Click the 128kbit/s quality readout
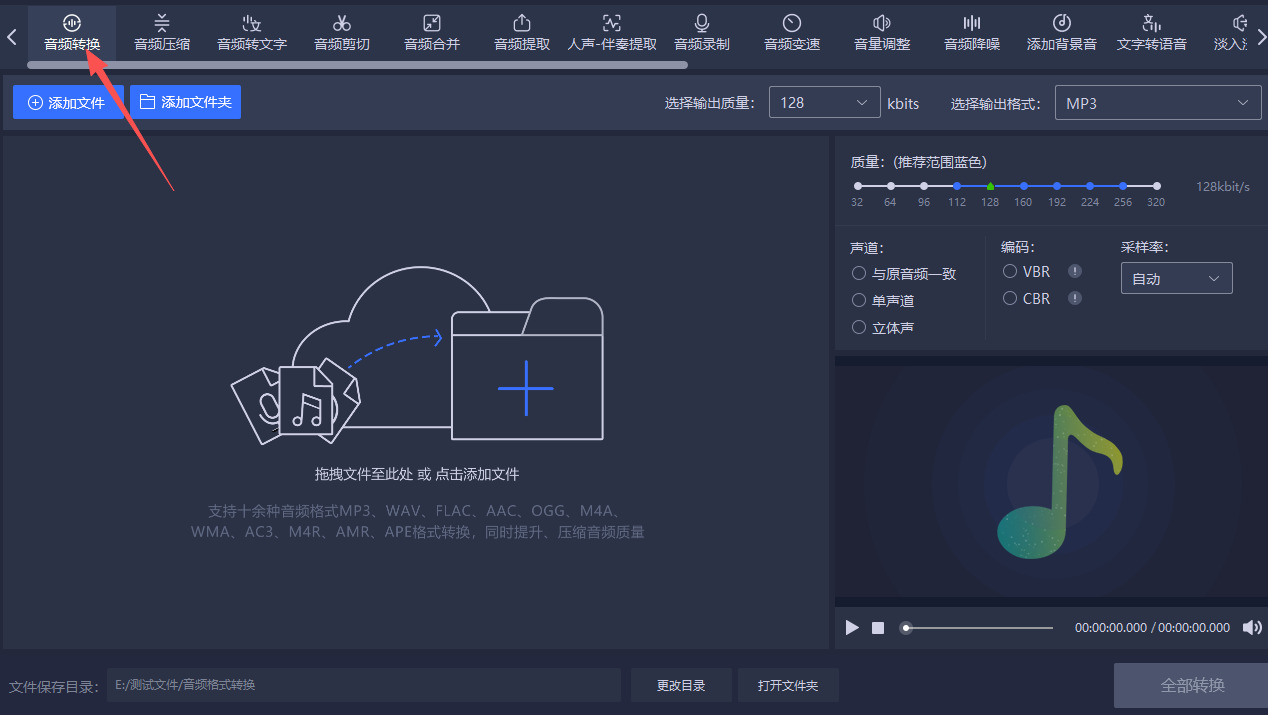 [1223, 186]
